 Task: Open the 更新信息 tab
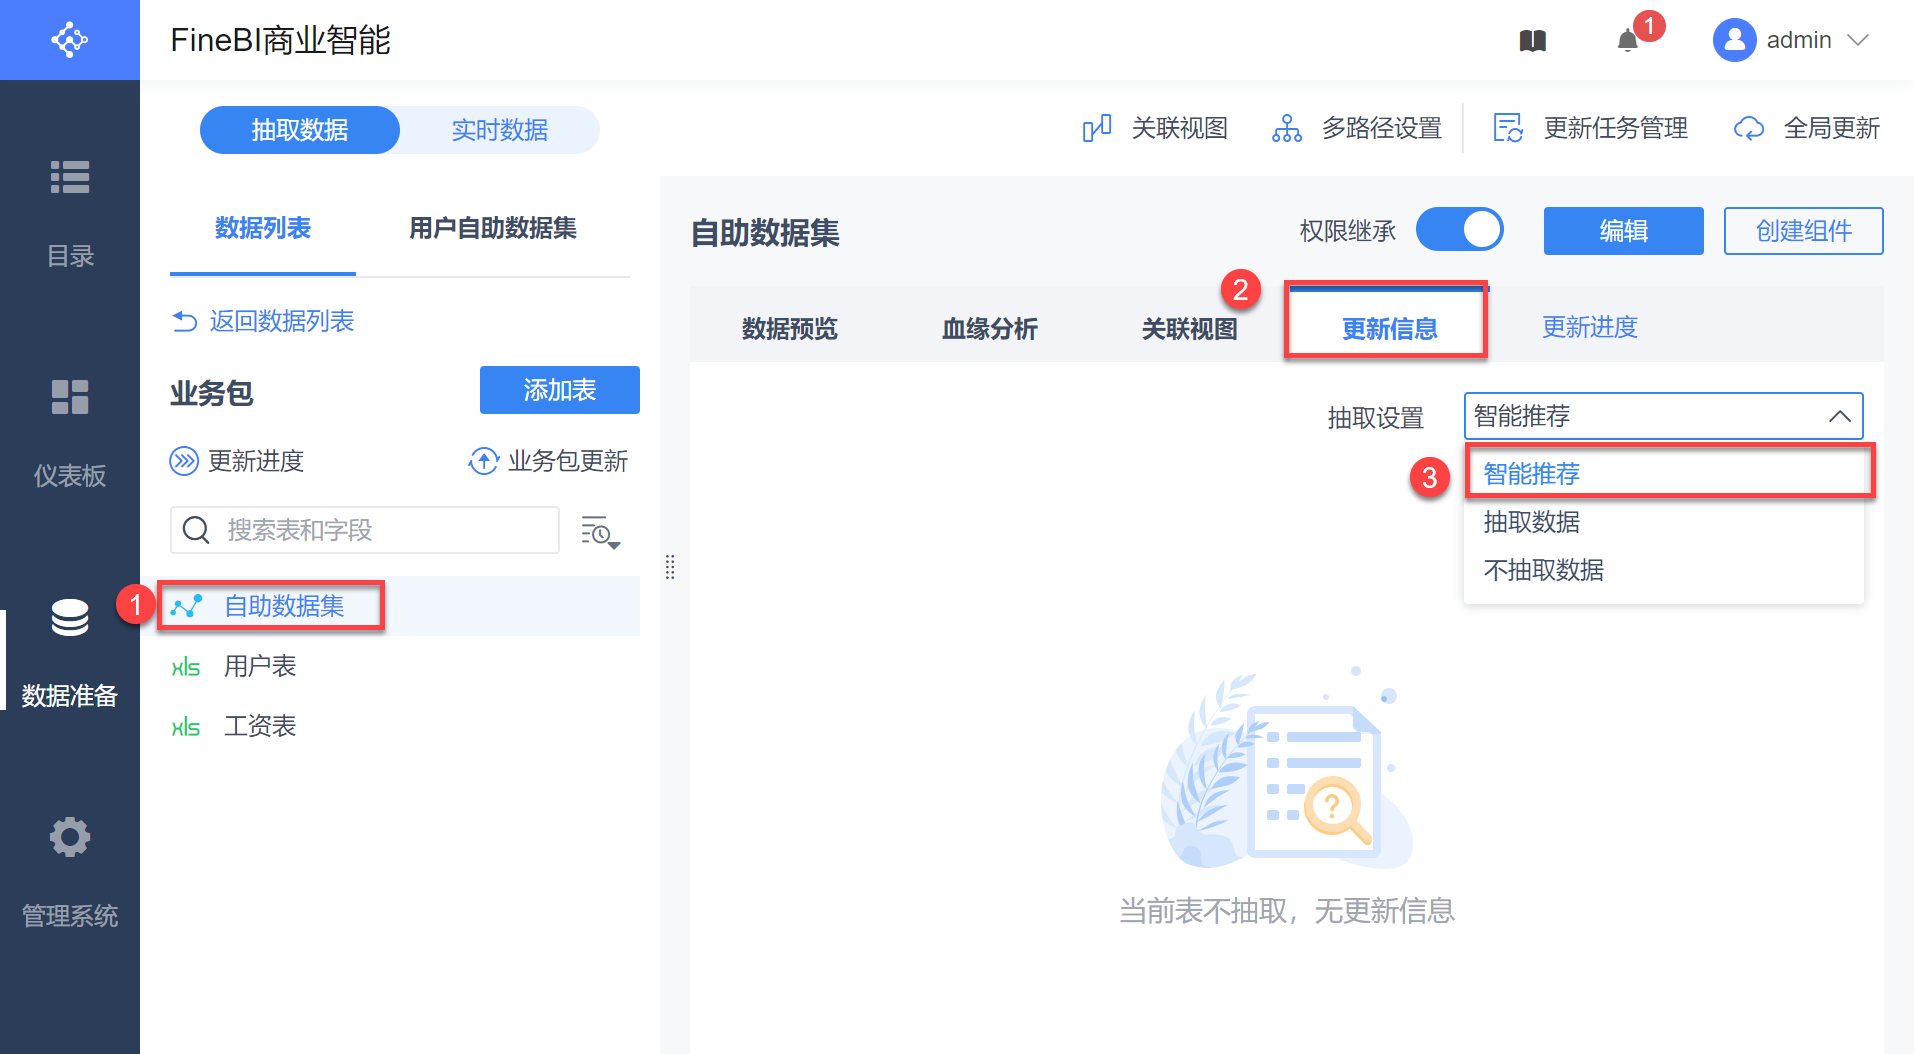tap(1390, 328)
